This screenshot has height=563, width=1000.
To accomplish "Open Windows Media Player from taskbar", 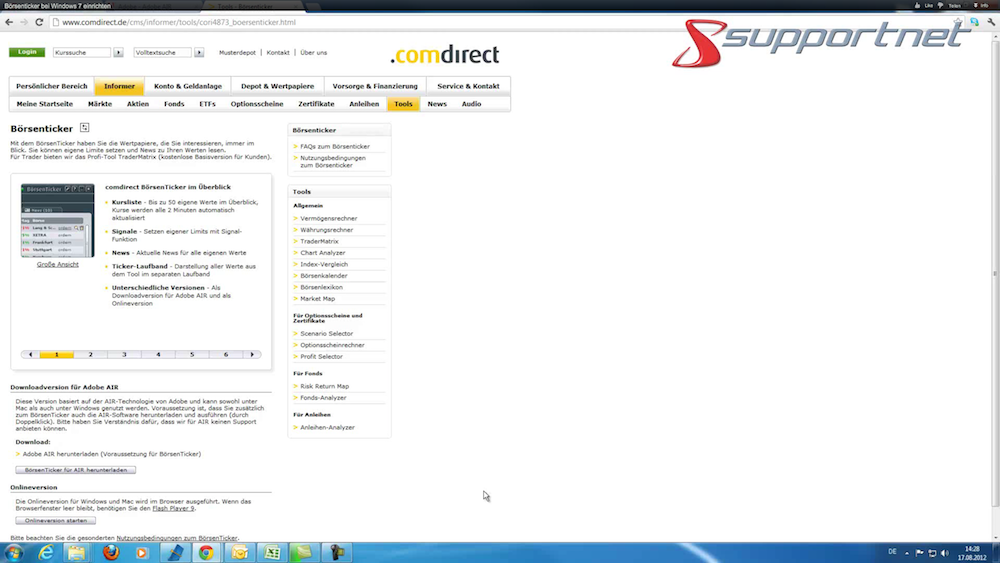I will 142,552.
